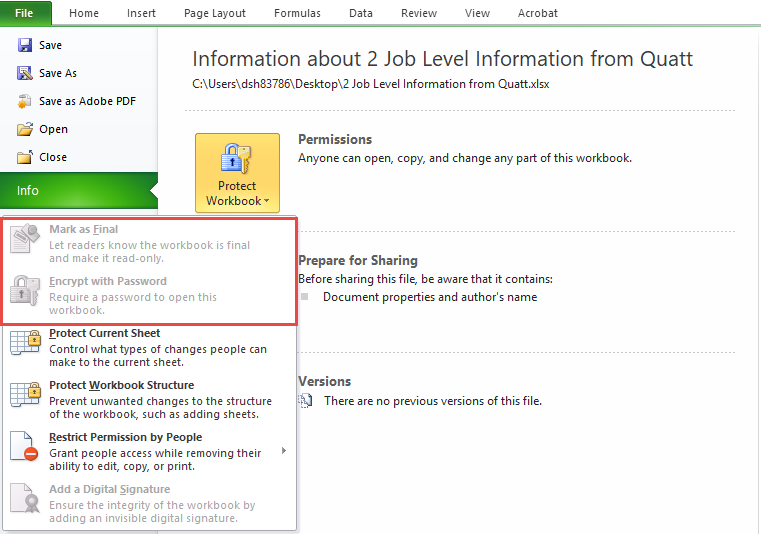Choose Protect Current Sheet
761x534 pixels.
149,348
